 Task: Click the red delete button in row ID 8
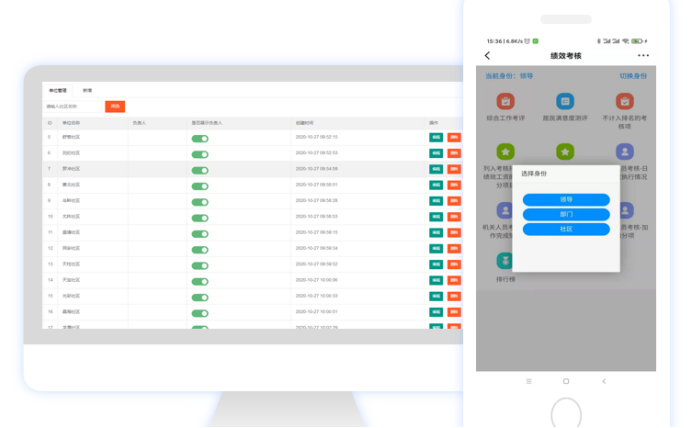(454, 185)
